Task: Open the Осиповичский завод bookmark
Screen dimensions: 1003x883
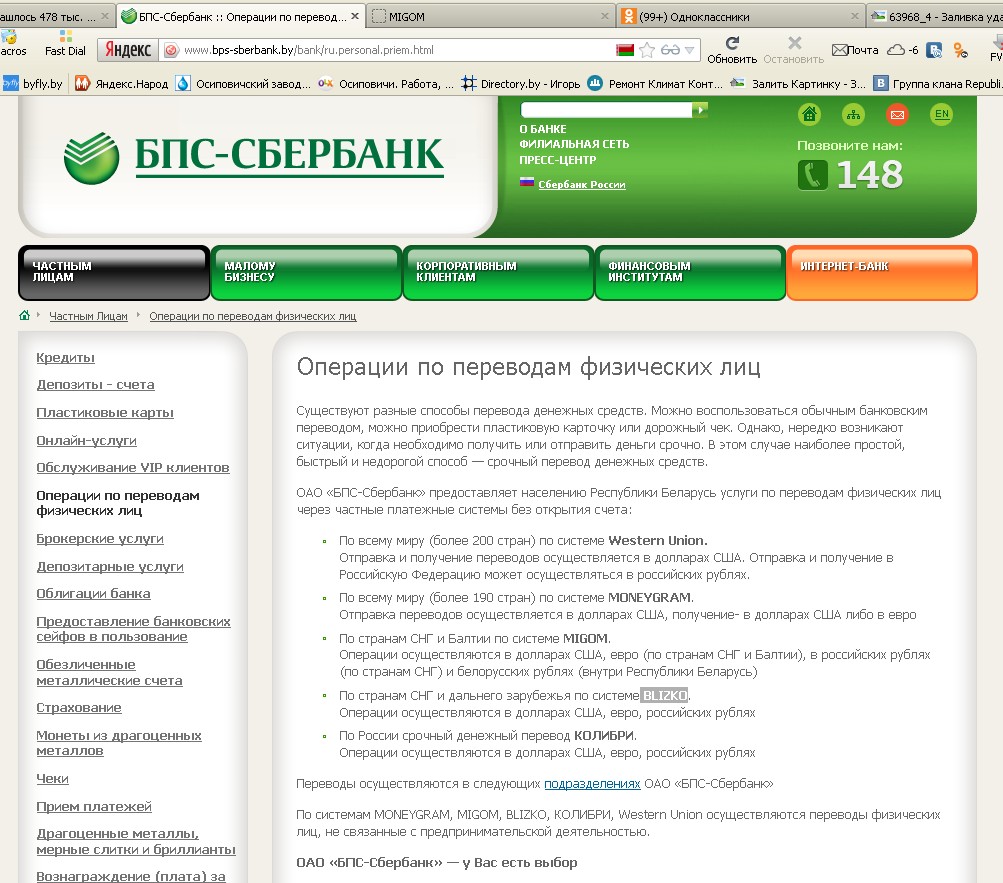Action: [x=243, y=84]
